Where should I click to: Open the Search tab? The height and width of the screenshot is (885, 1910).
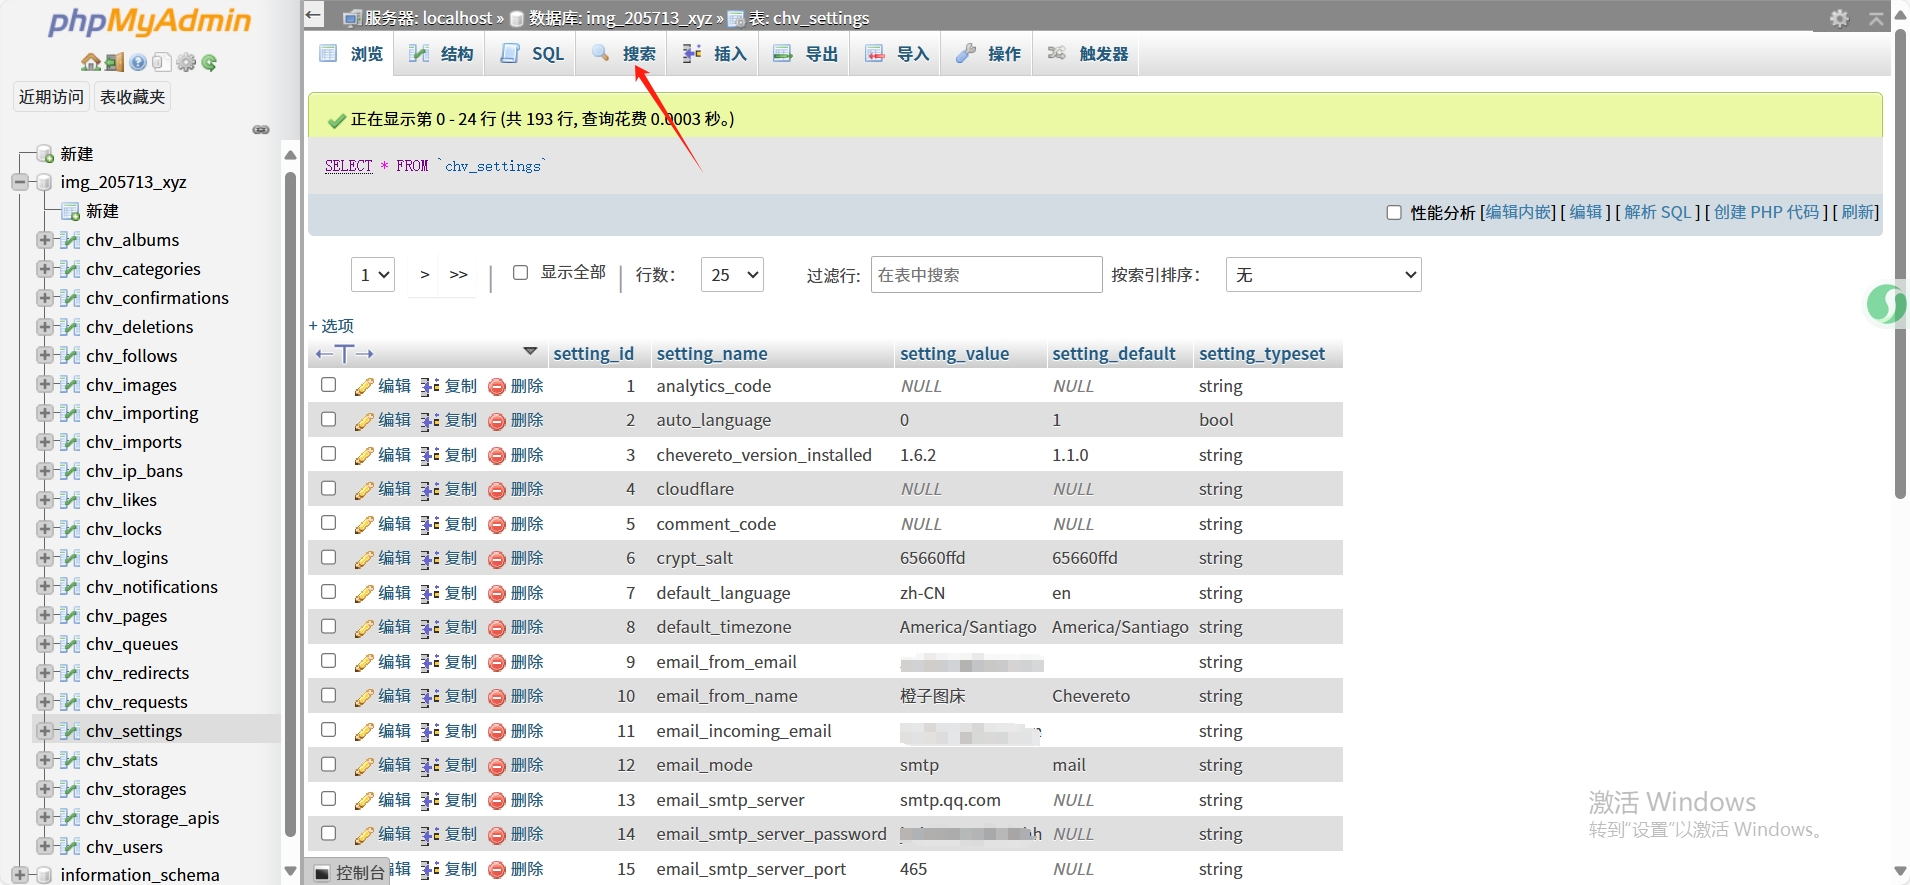pyautogui.click(x=623, y=54)
